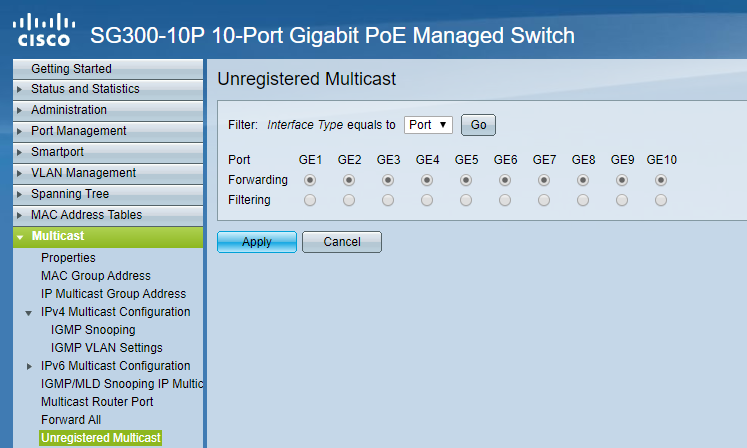Viewport: 747px width, 448px height.
Task: Open Getting Started page
Action: pyautogui.click(x=71, y=69)
